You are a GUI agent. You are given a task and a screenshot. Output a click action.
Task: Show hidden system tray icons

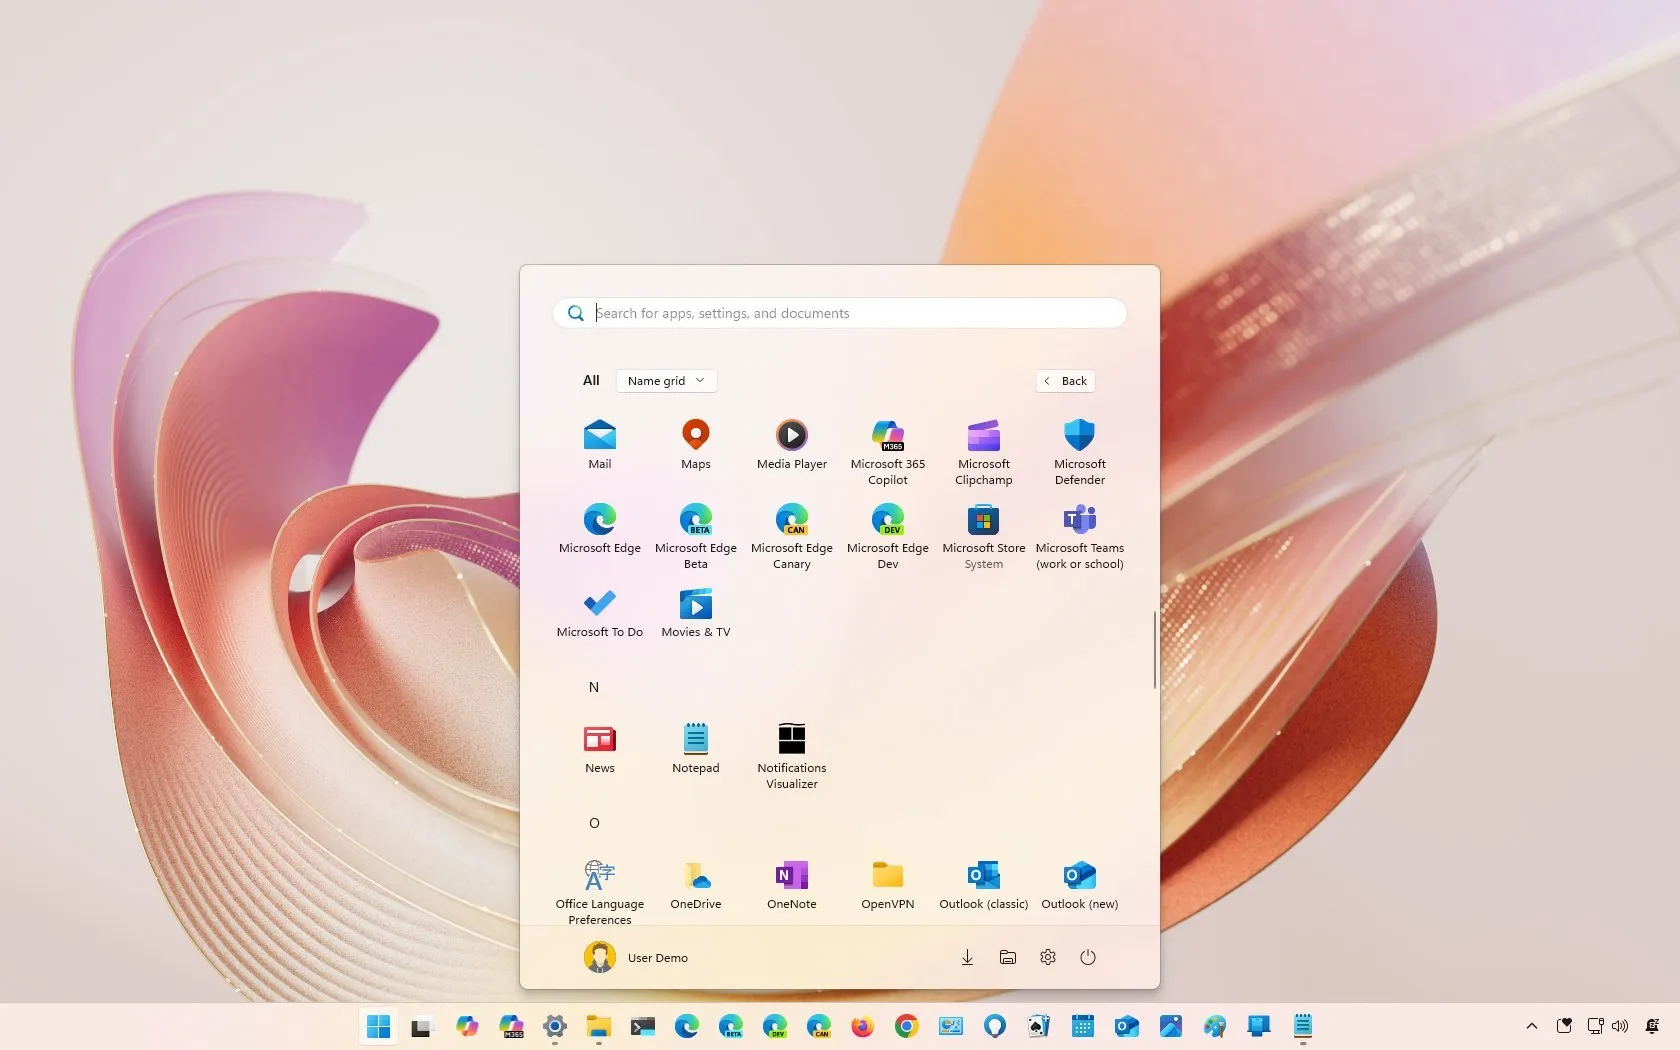(x=1531, y=1026)
